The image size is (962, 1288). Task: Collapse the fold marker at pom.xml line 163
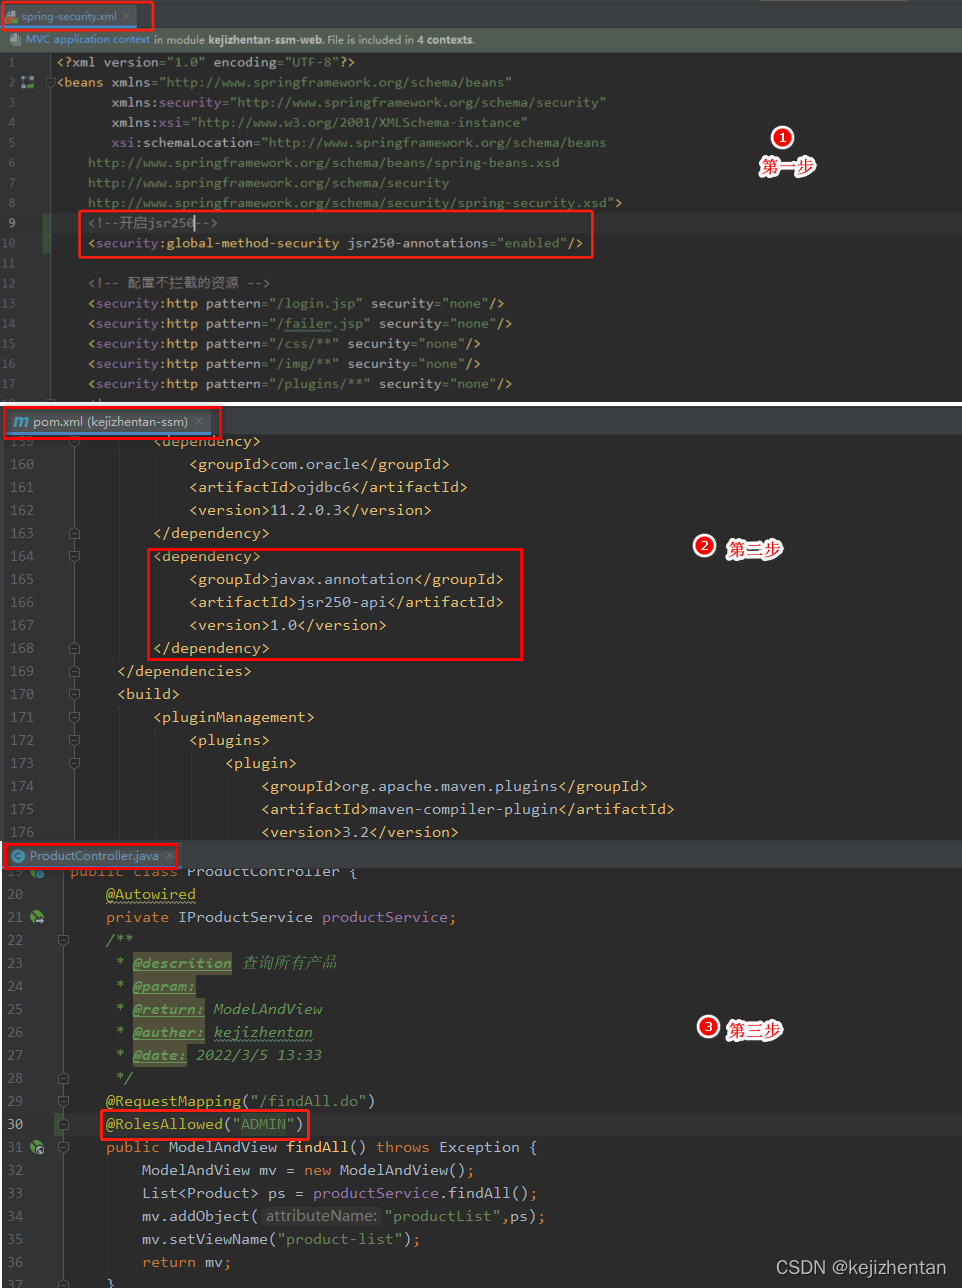pos(74,533)
